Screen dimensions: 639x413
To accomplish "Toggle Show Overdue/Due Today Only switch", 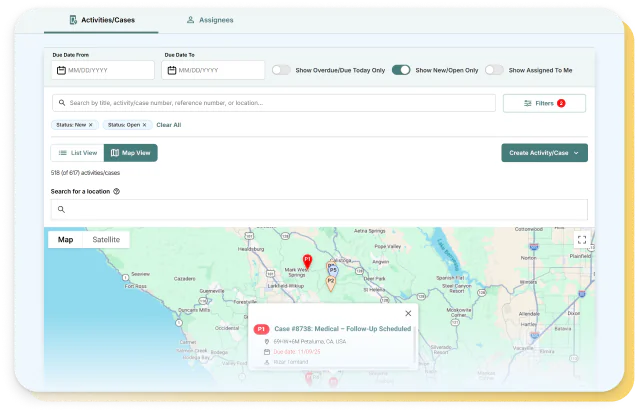I will [x=281, y=70].
